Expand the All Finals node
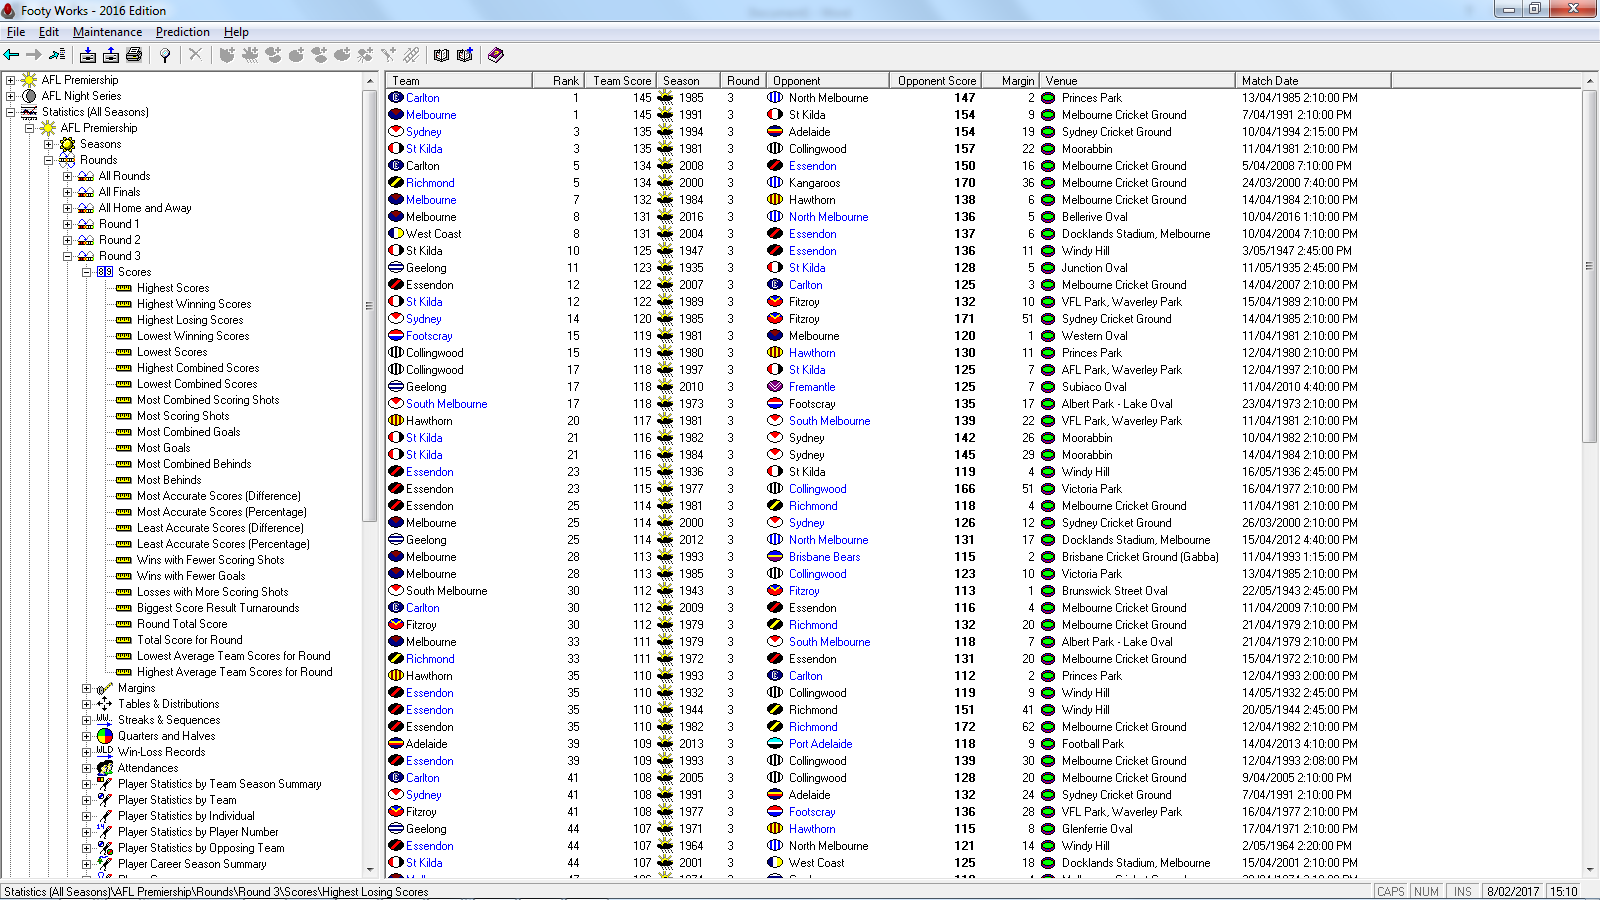Screen dimensions: 1600x900 (x=67, y=192)
